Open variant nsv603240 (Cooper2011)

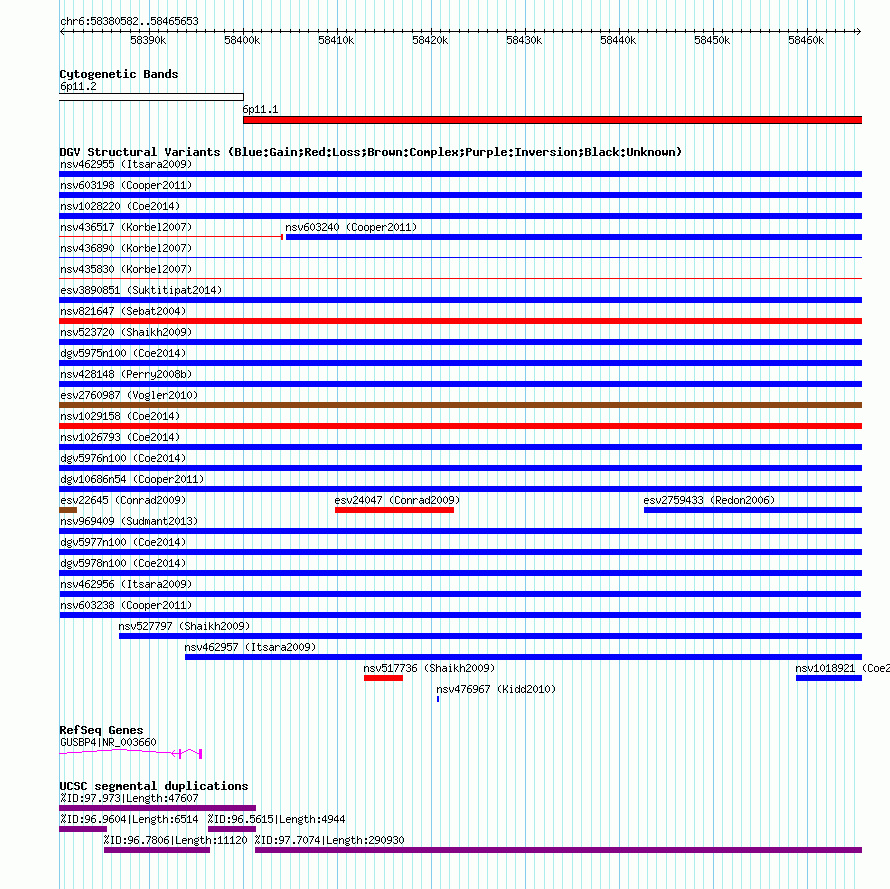(351, 227)
